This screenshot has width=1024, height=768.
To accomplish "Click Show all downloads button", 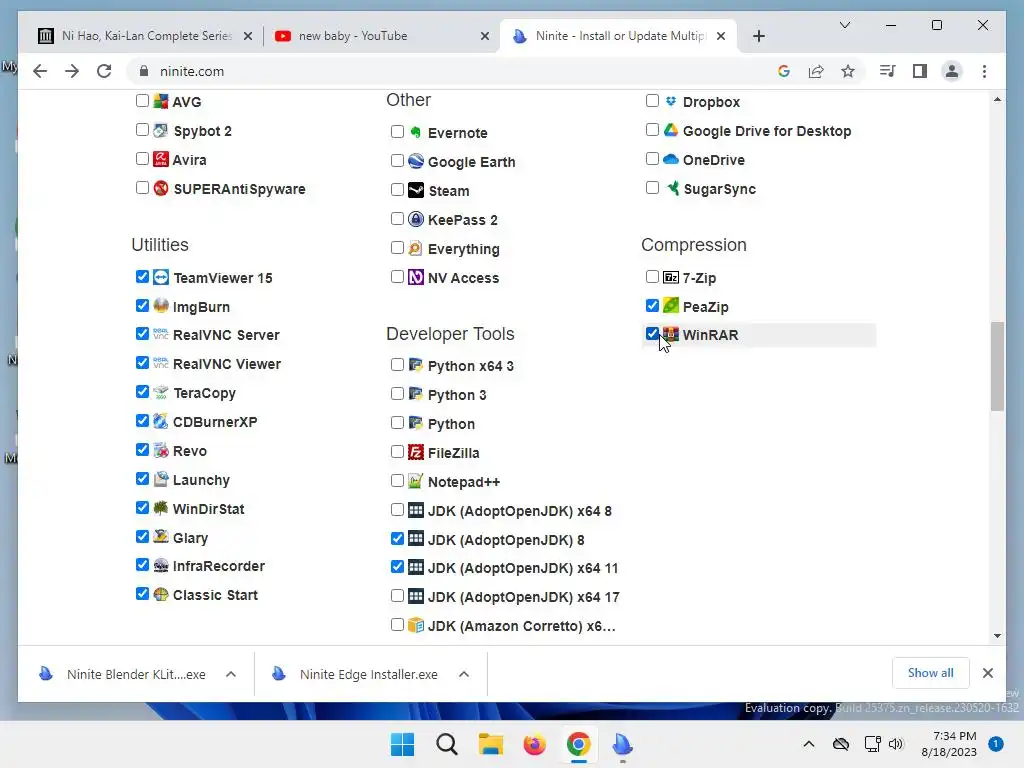I will tap(931, 673).
